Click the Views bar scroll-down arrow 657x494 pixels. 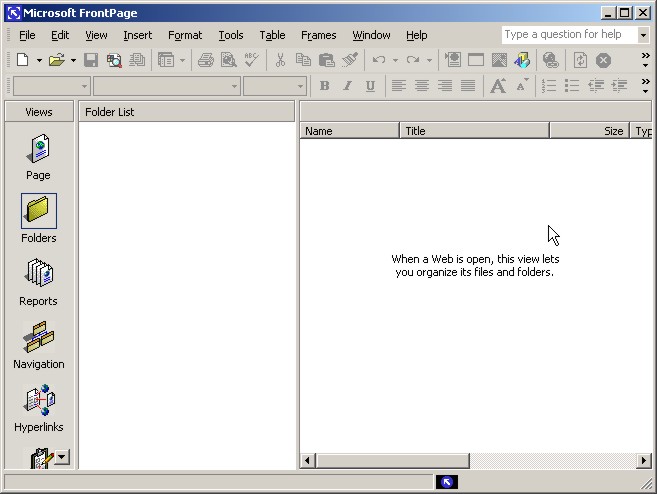62,457
